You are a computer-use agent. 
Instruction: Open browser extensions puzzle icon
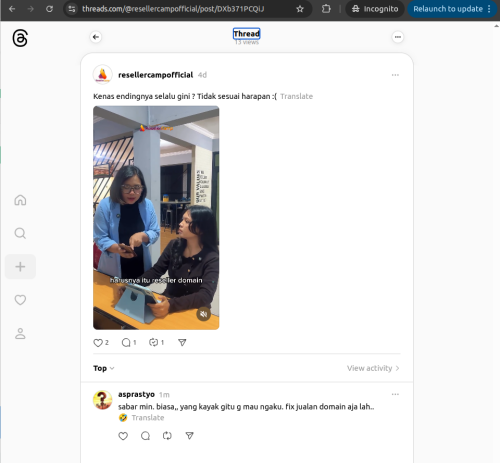click(x=326, y=9)
